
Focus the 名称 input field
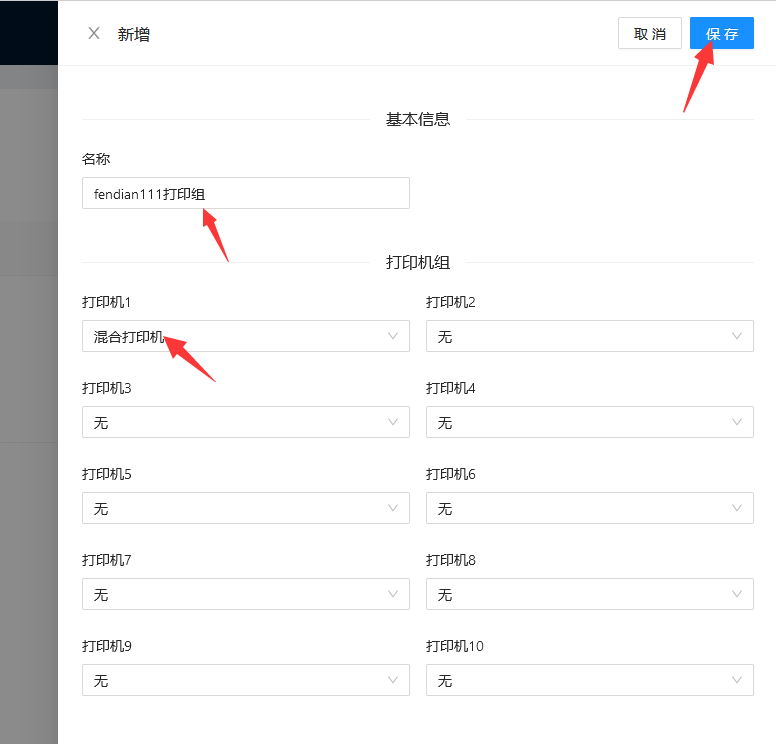(x=245, y=193)
